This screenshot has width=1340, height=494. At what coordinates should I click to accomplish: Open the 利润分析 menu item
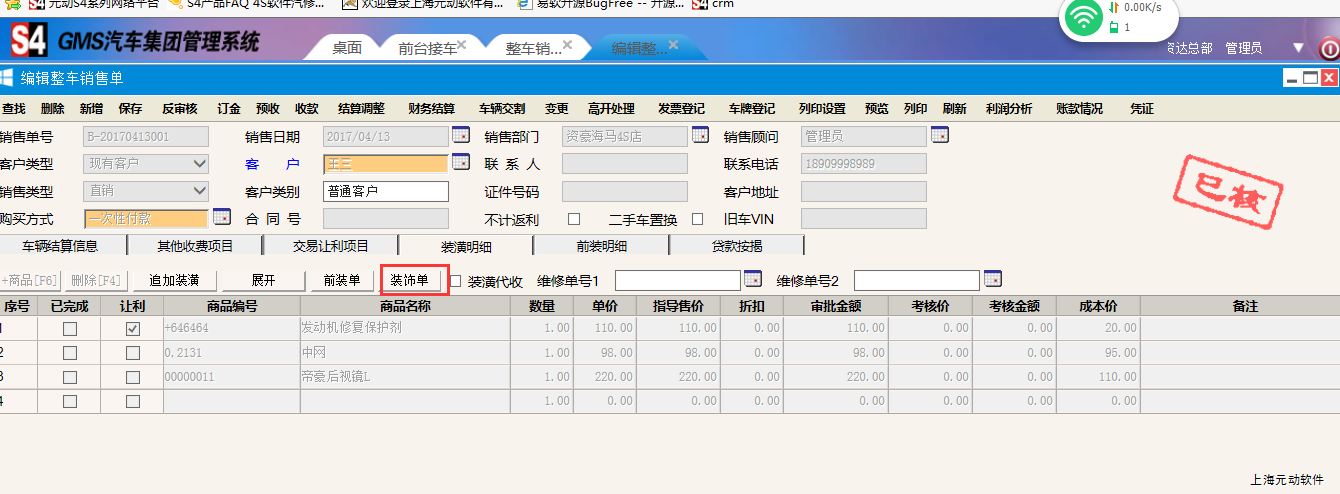tap(1008, 109)
